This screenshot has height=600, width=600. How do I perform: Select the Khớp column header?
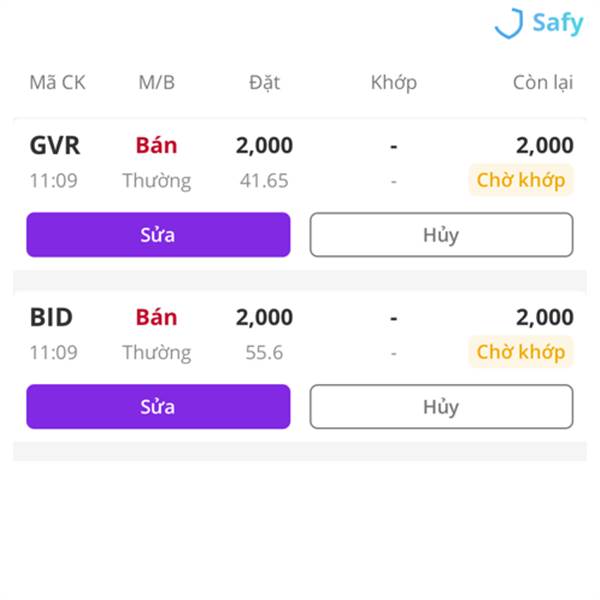pos(394,83)
